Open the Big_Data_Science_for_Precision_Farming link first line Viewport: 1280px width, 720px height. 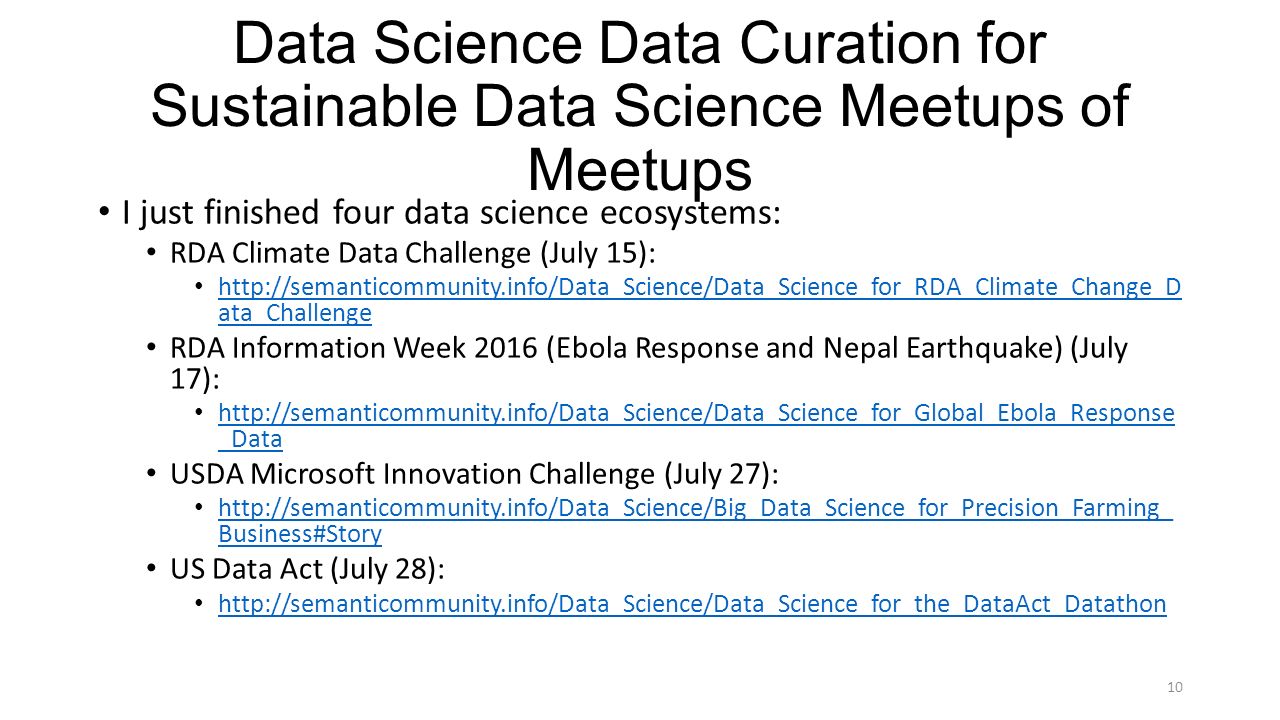point(695,507)
